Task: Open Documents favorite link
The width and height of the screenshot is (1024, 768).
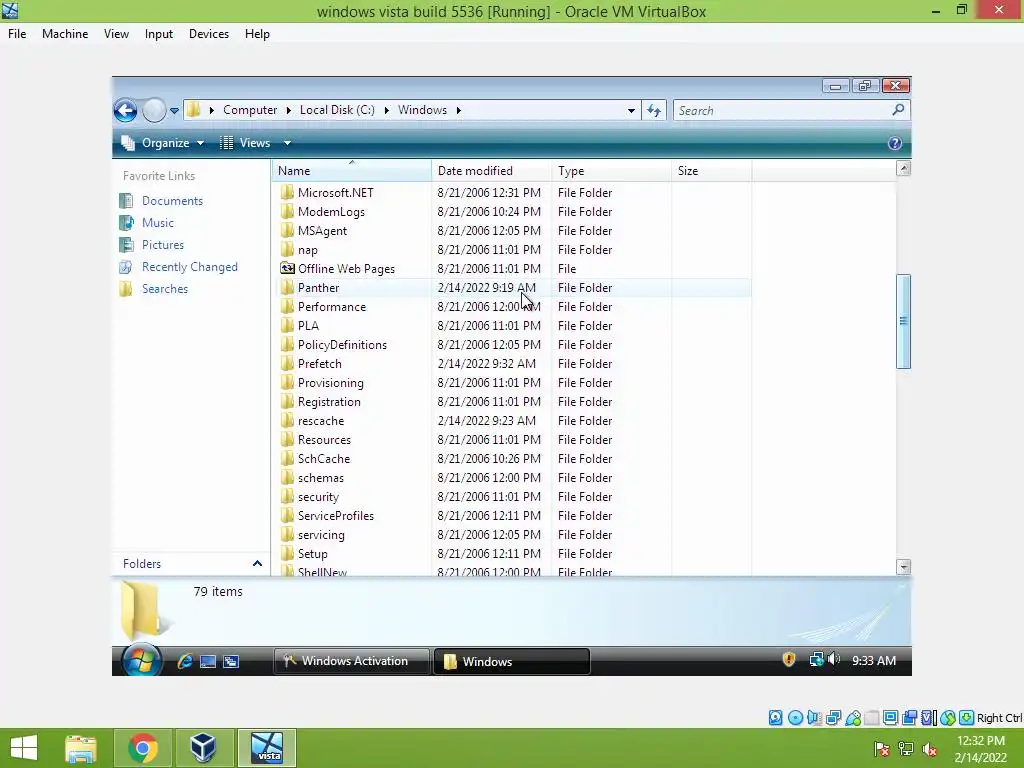Action: (x=172, y=200)
